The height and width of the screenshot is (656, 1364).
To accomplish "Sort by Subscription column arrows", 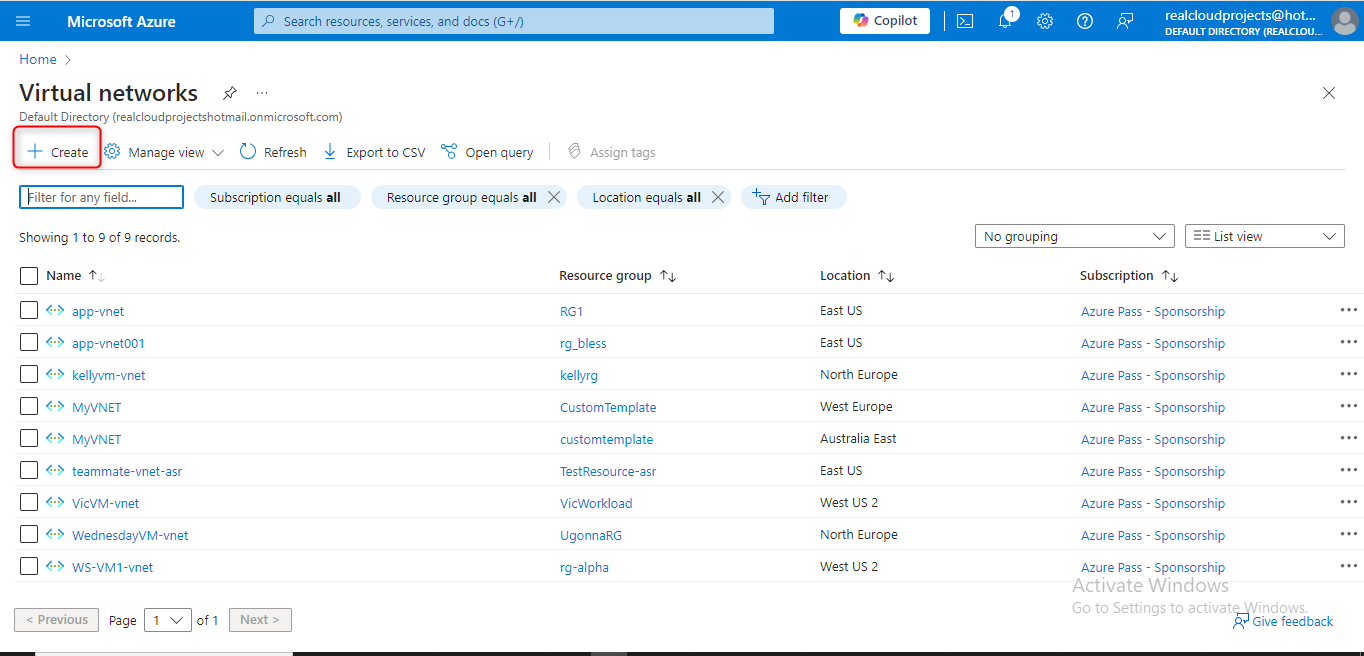I will coord(1170,276).
